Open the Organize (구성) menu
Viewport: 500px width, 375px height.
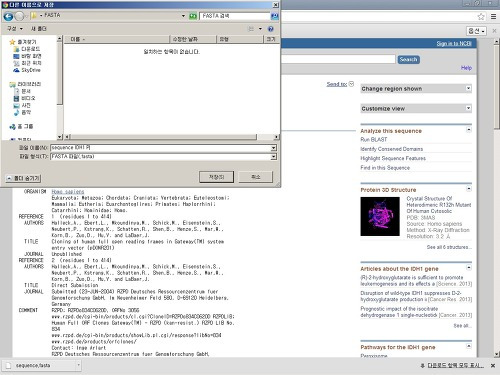(15, 29)
